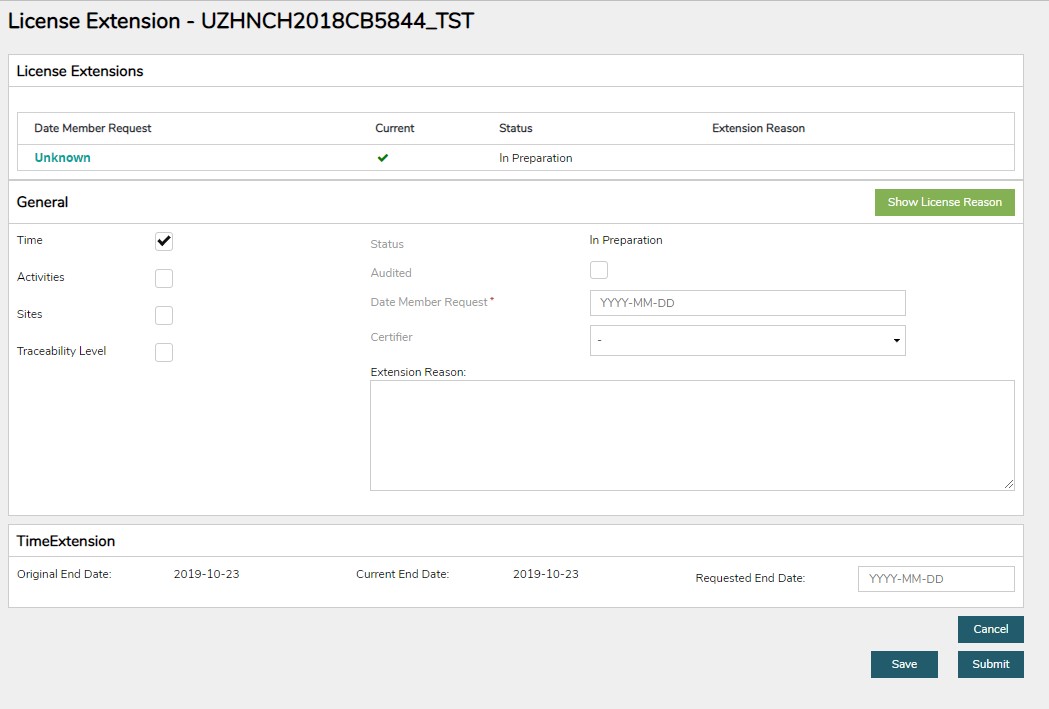This screenshot has height=709, width=1049.
Task: Open the Certifier dropdown
Action: (x=747, y=340)
